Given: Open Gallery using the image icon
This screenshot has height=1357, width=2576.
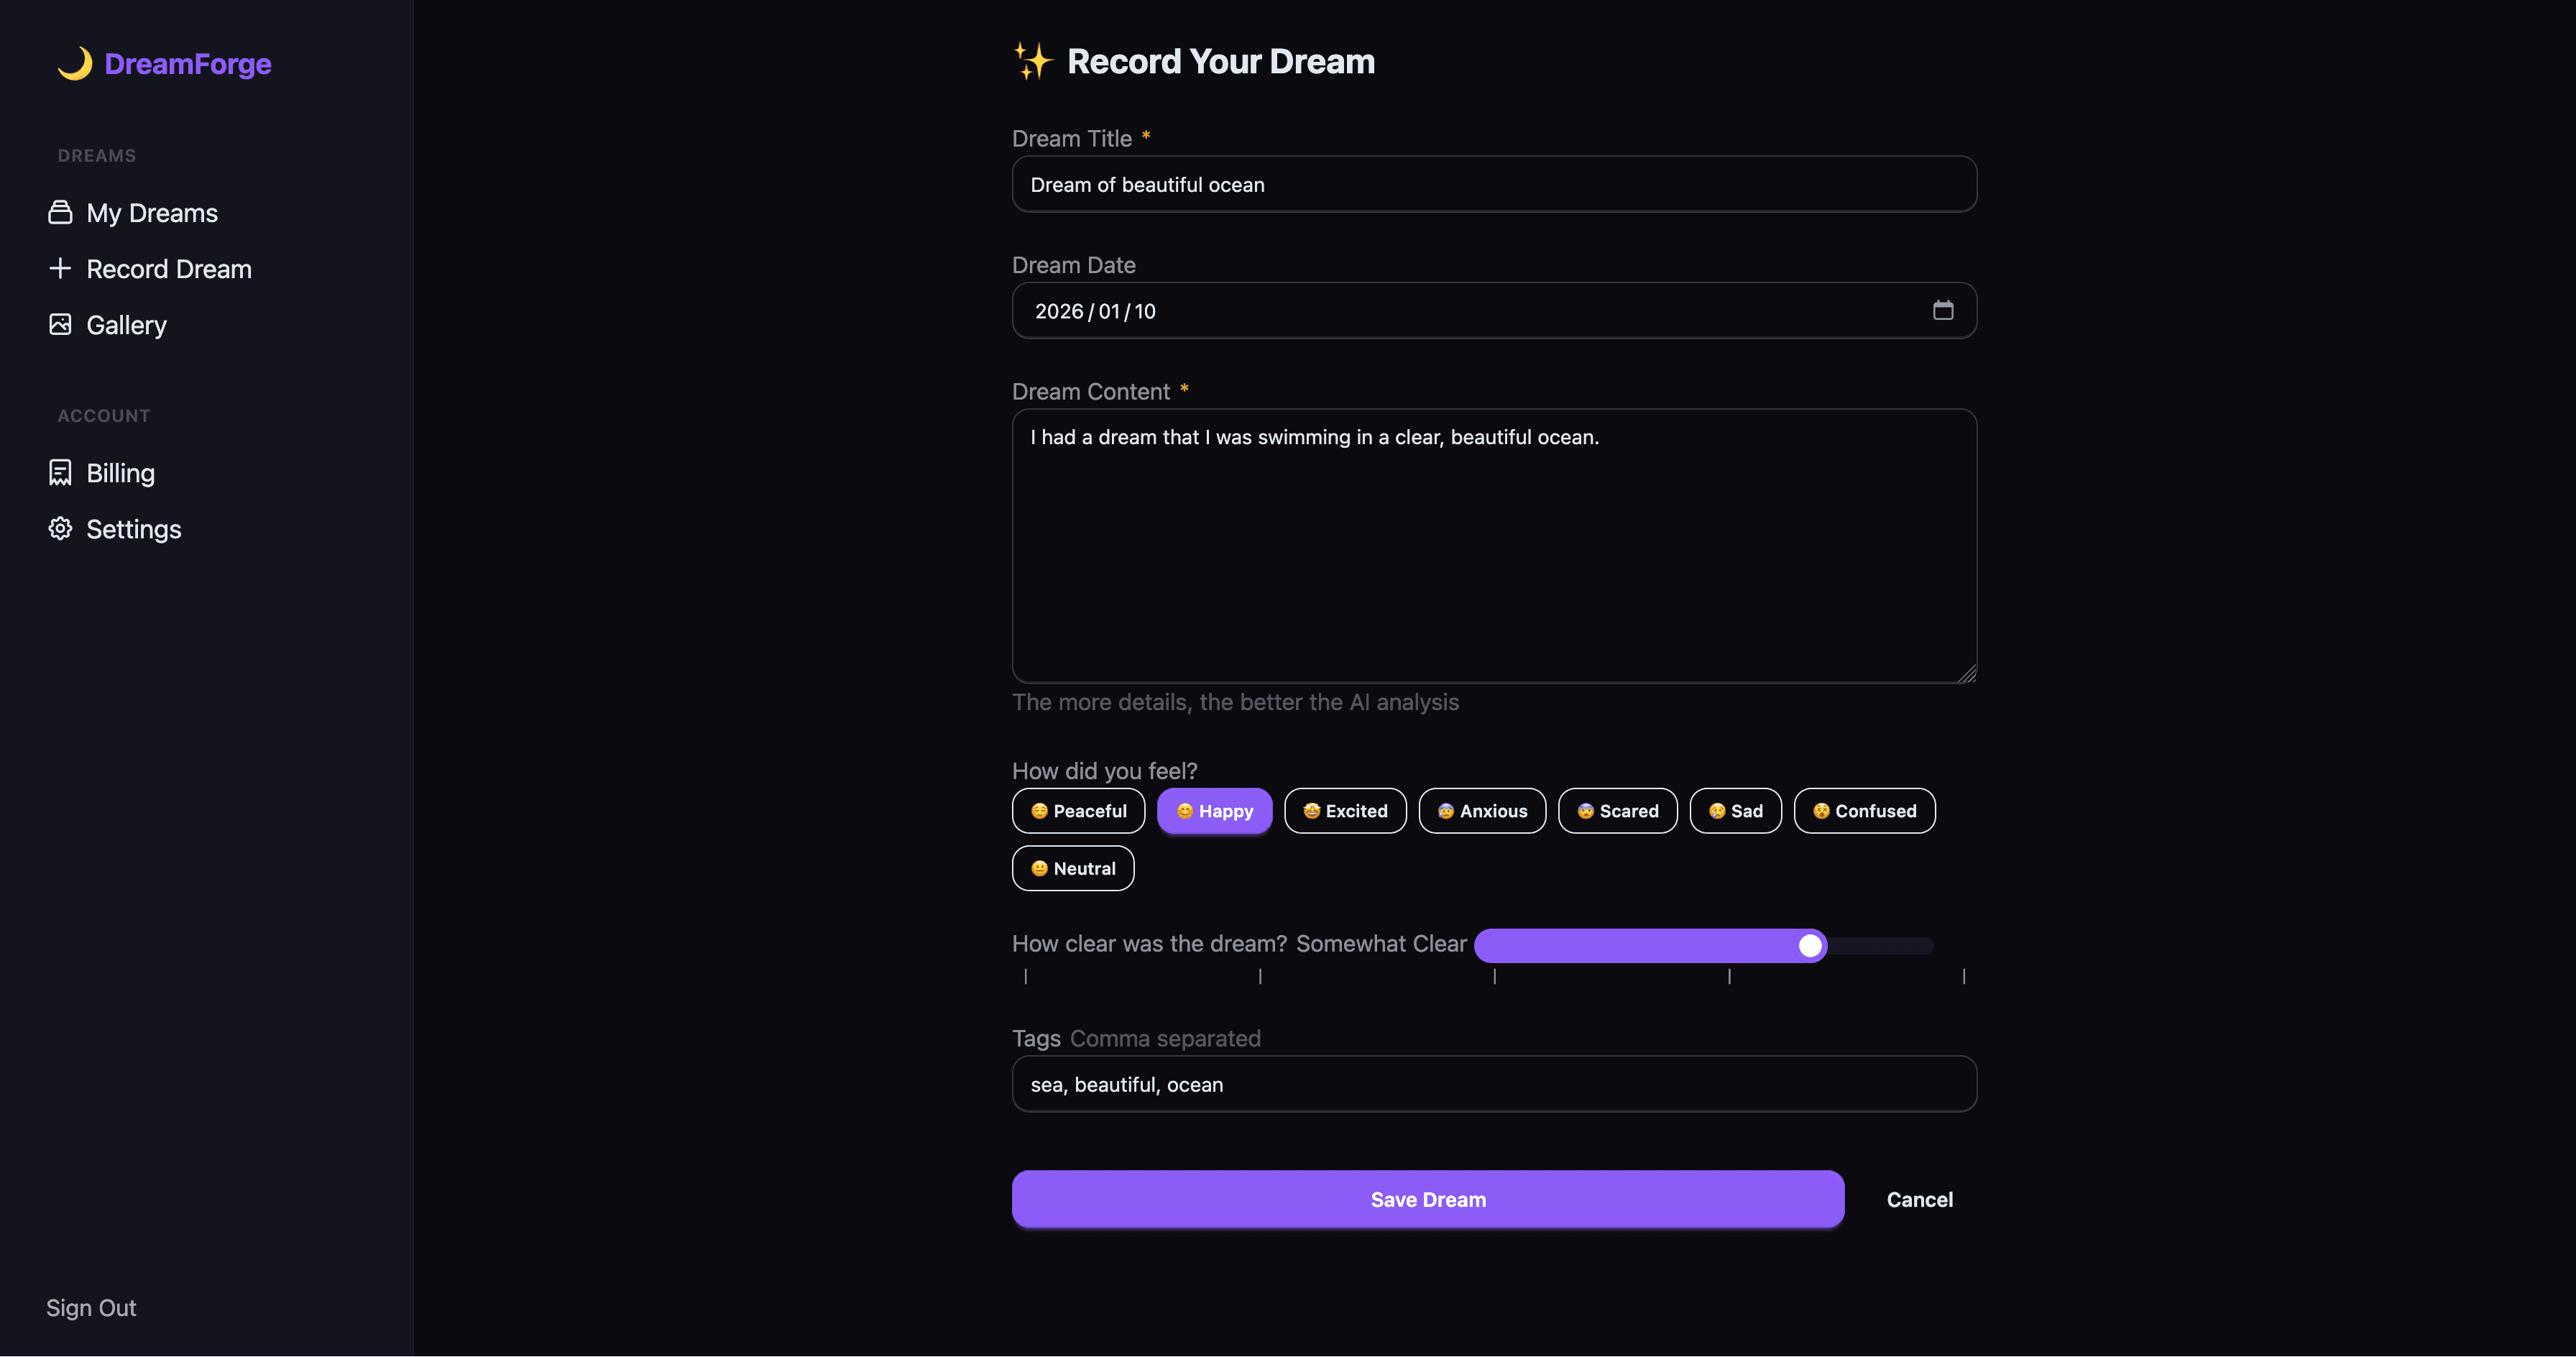Looking at the screenshot, I should 60,324.
